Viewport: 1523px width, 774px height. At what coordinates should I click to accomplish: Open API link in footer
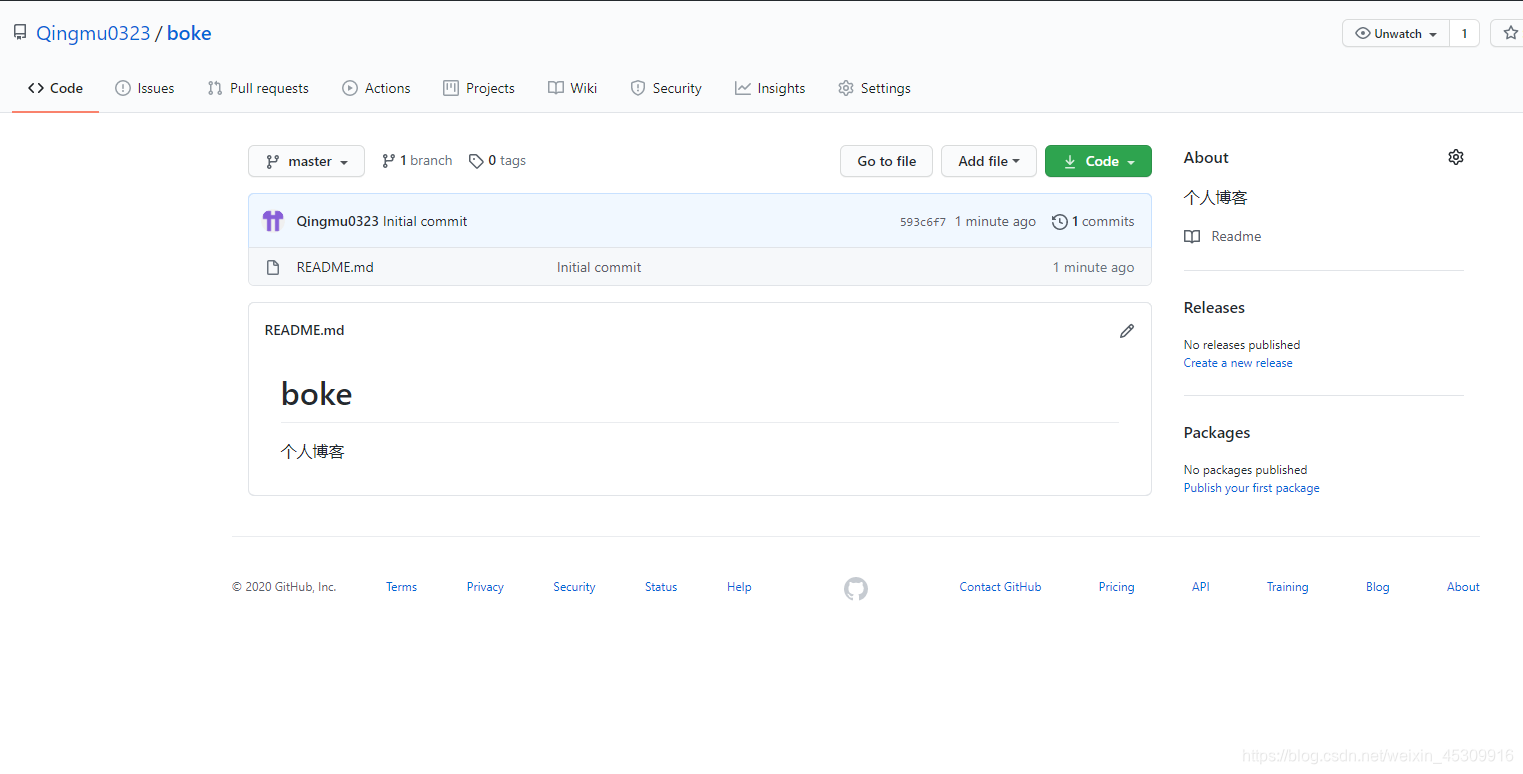(x=1201, y=587)
